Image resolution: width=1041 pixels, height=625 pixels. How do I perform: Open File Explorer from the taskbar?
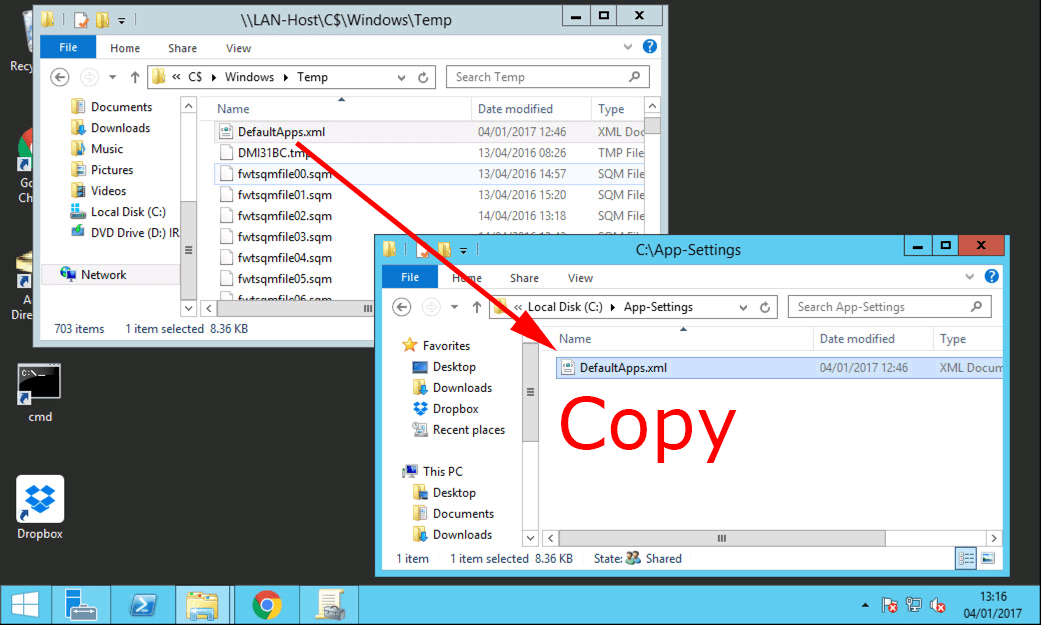point(204,605)
